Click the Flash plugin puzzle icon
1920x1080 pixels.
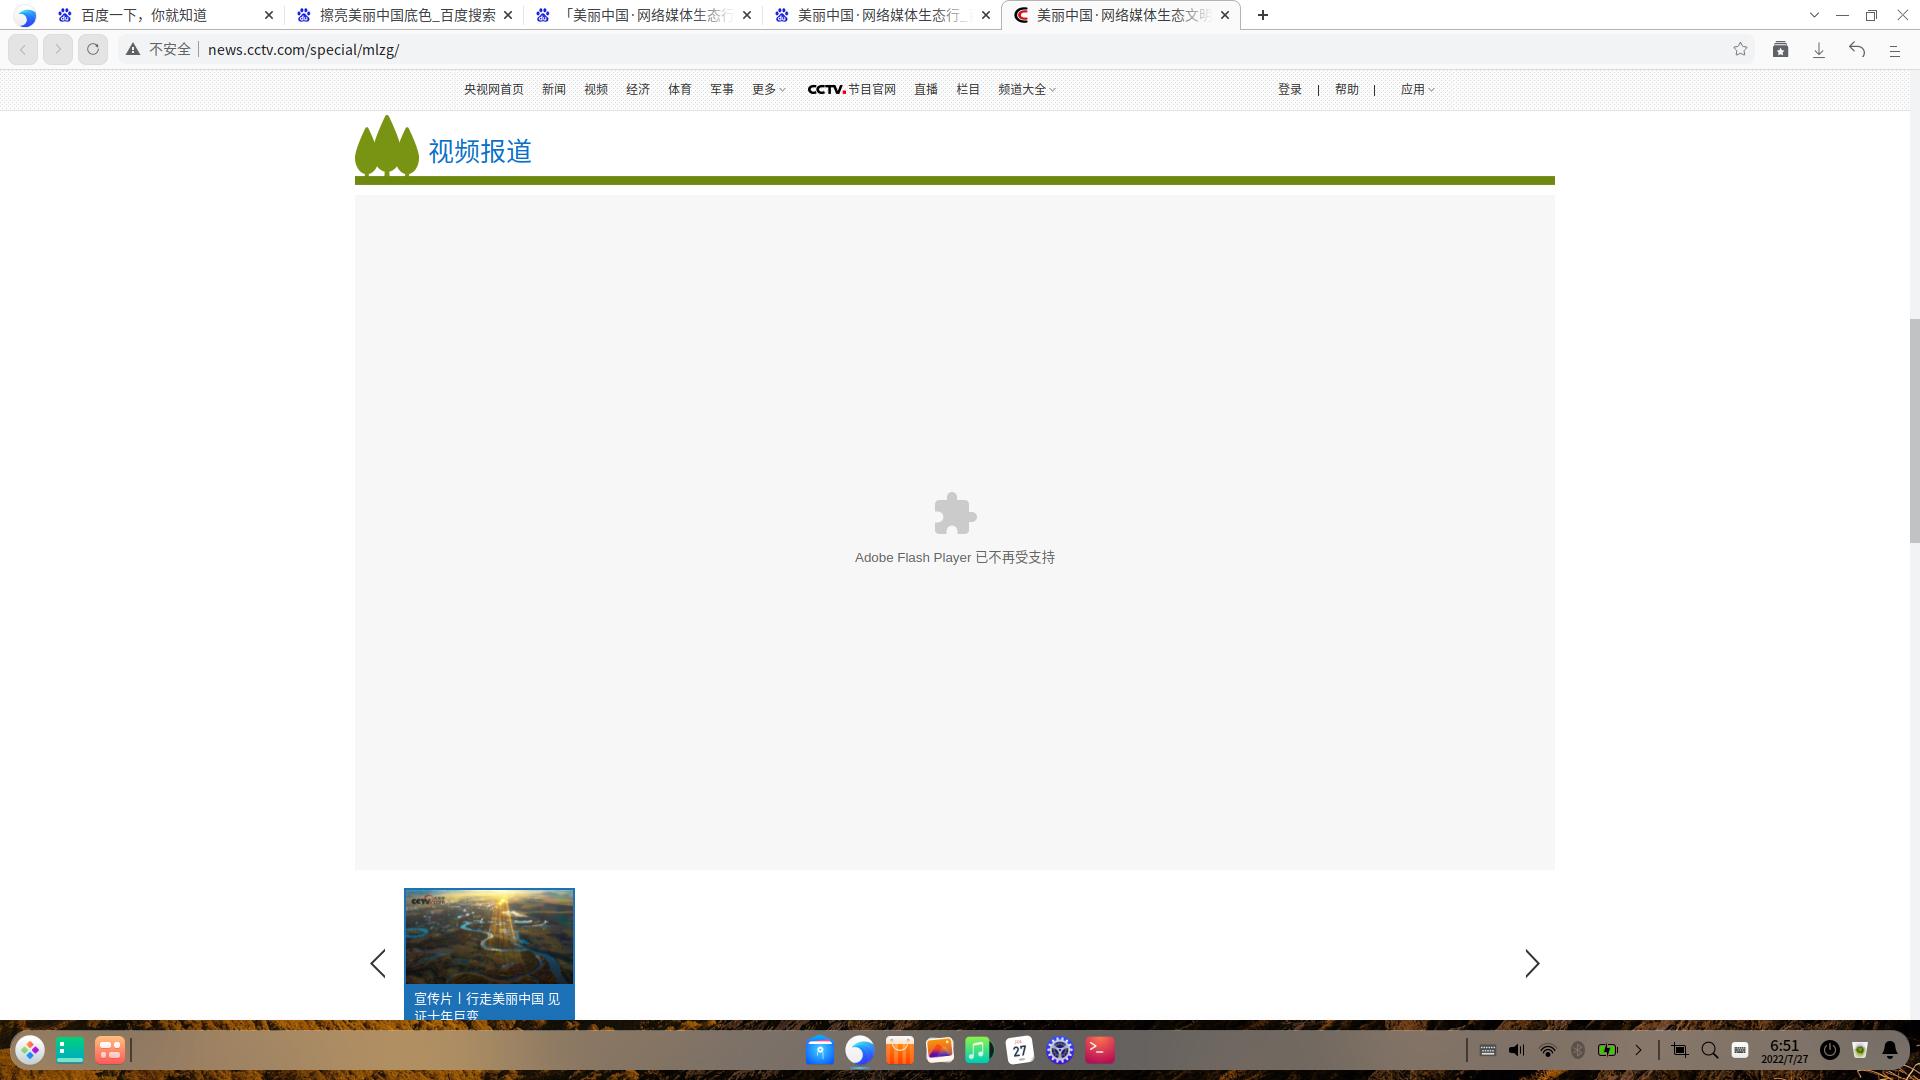[954, 514]
